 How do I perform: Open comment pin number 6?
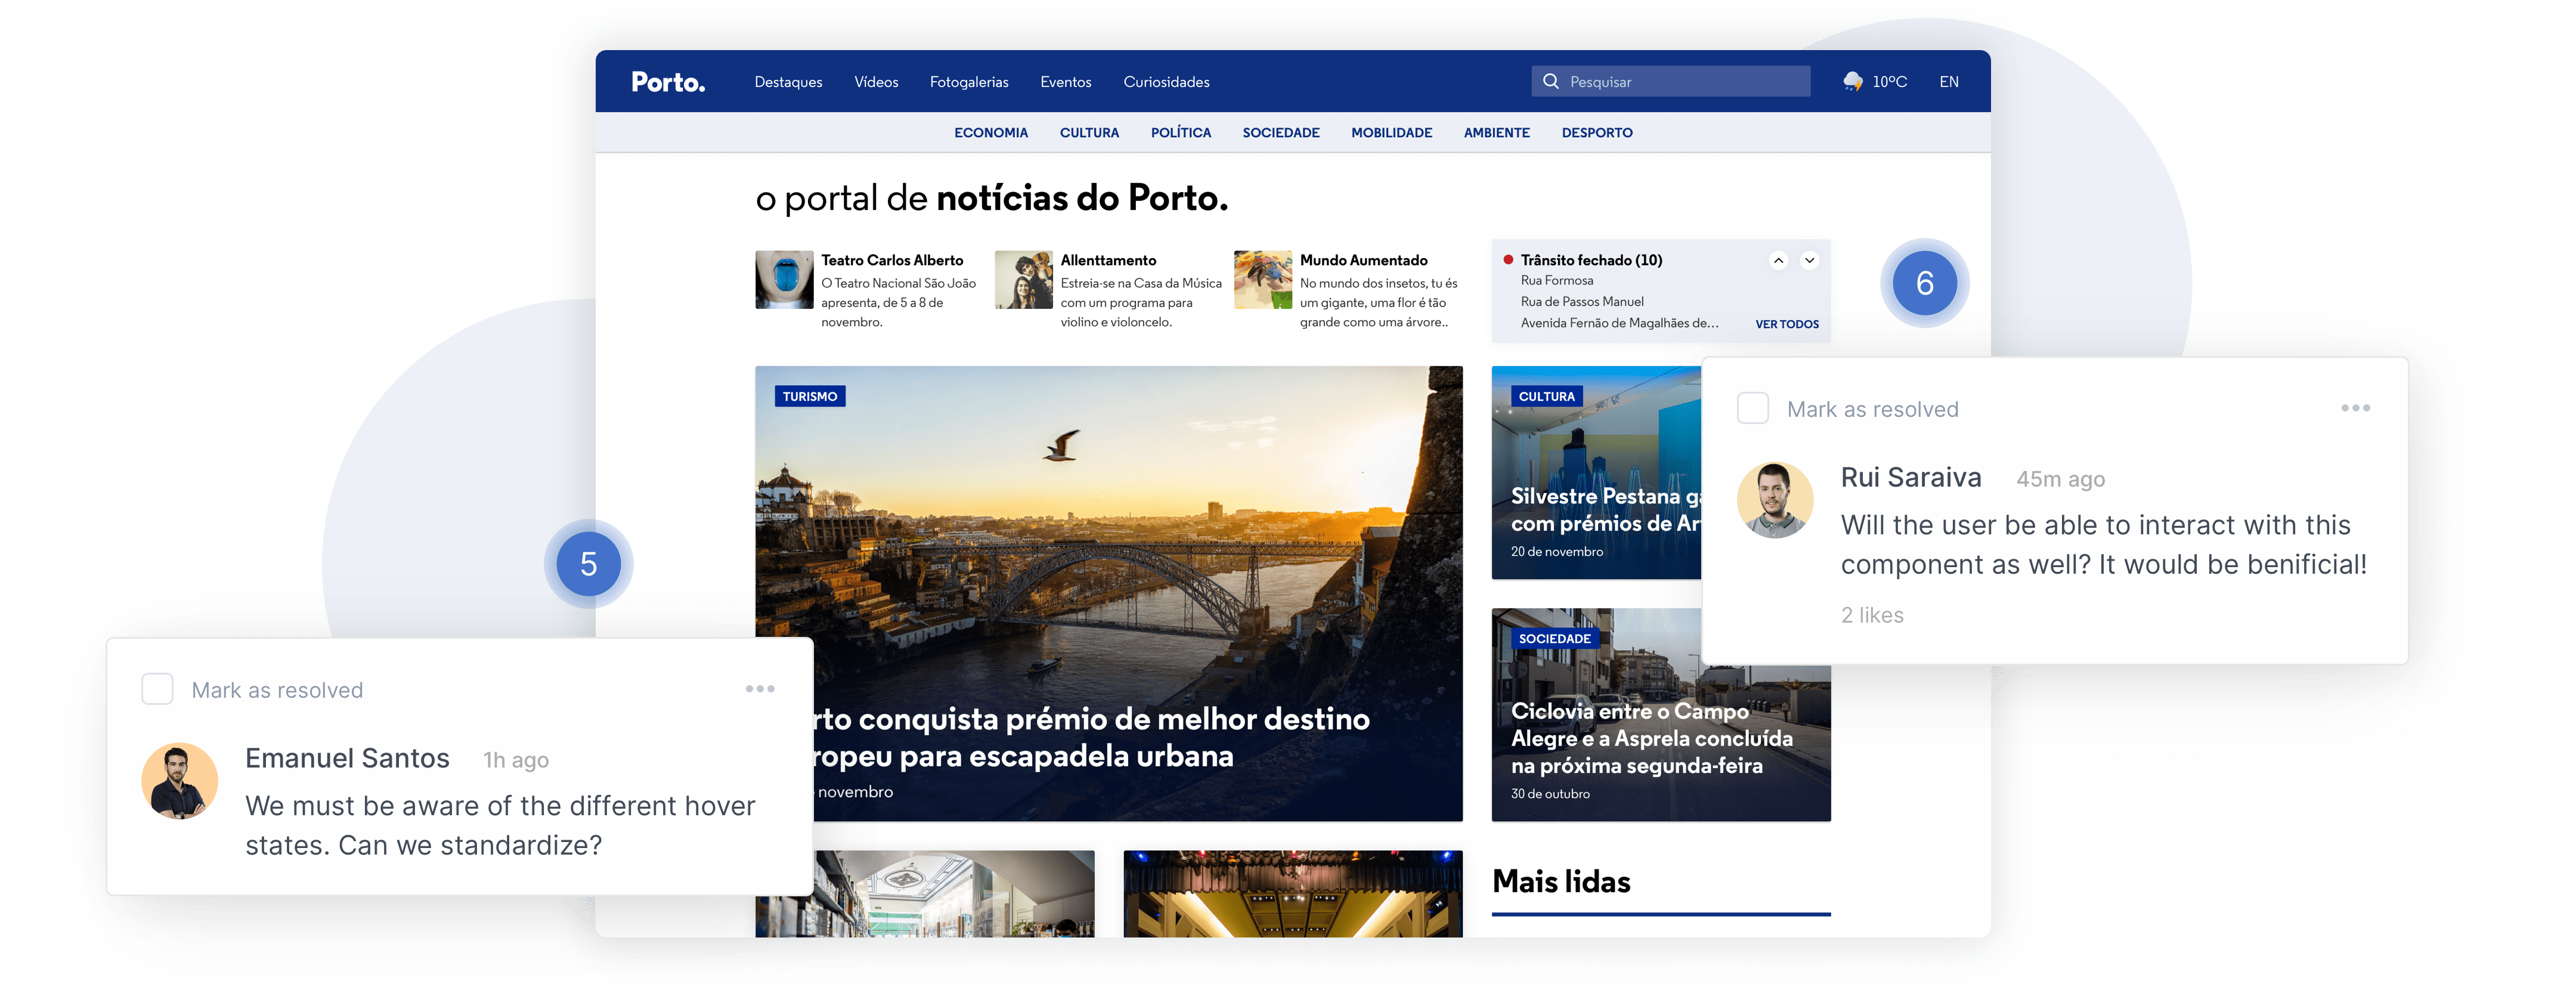point(1924,284)
